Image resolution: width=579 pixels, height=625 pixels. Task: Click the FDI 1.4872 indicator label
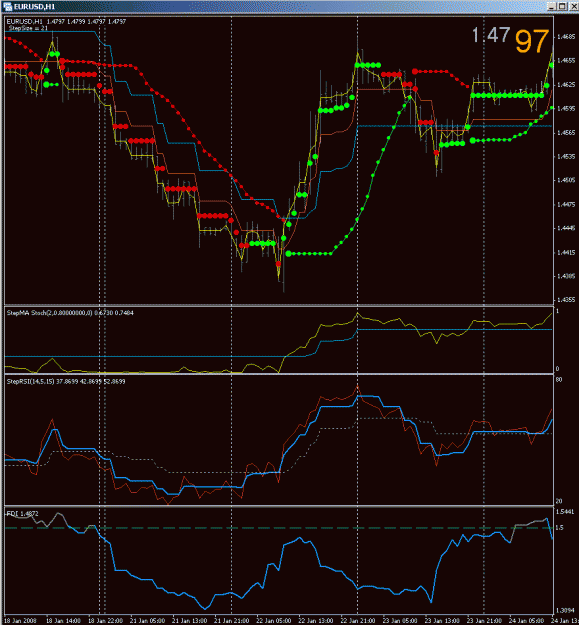click(23, 513)
